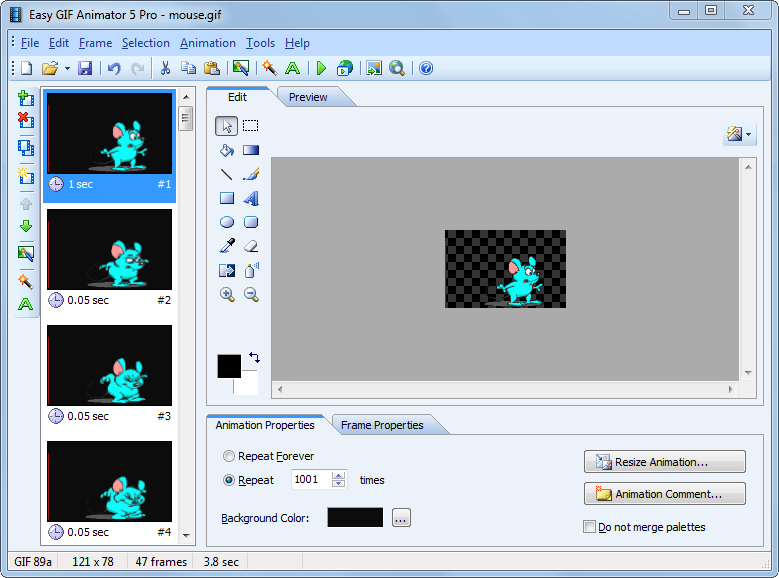Open the Animation menu
The image size is (779, 578).
(207, 43)
